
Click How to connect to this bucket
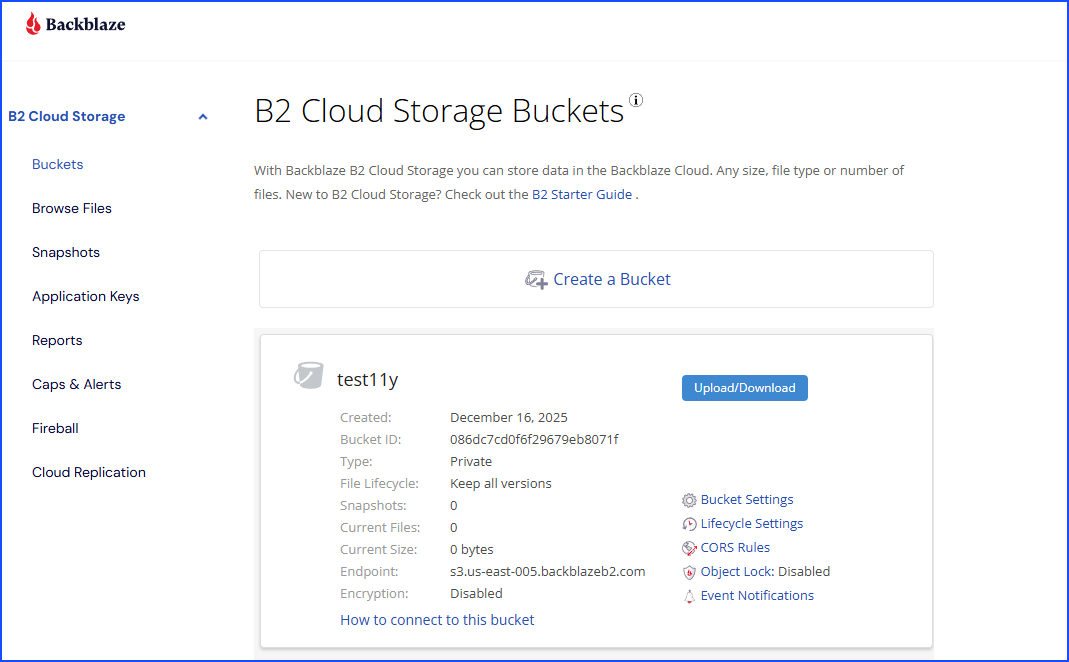(437, 620)
